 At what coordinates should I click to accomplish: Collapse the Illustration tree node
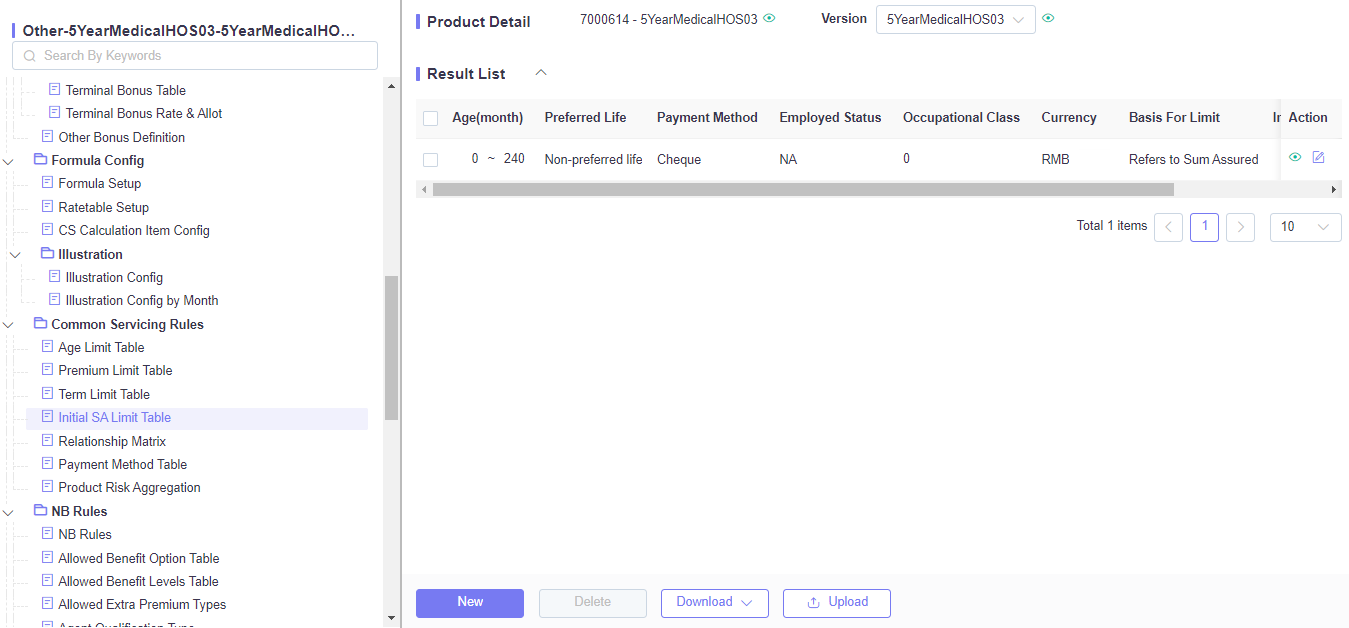point(15,255)
